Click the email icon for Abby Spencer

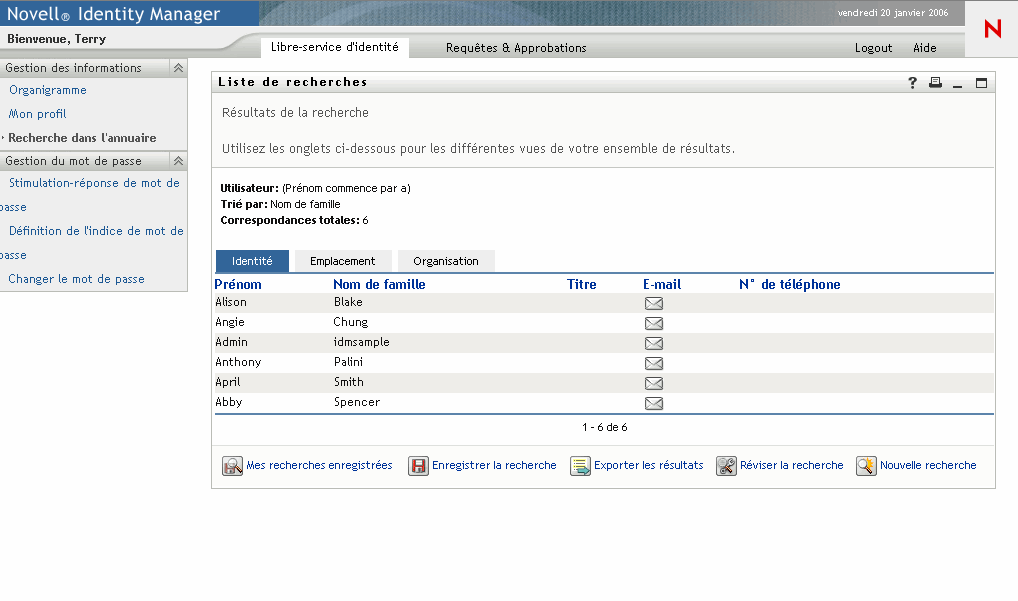coord(654,404)
